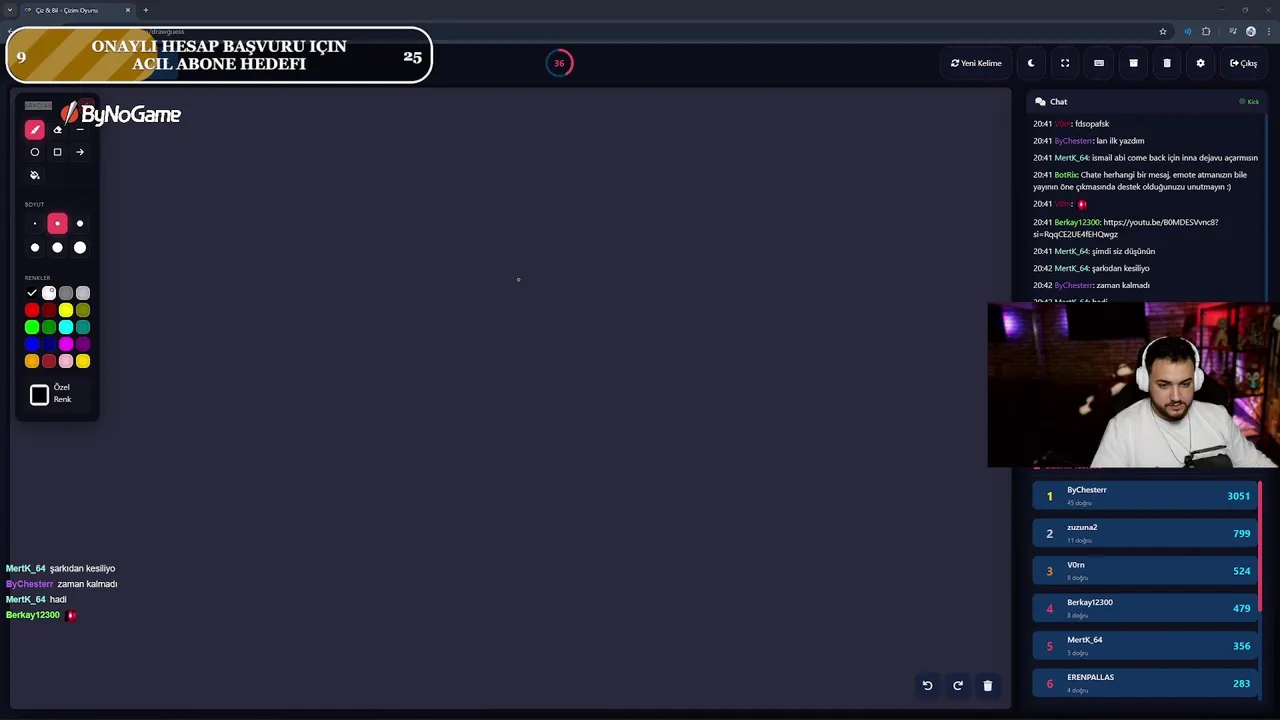Enter fullscreen mode via top toolbar icon
The image size is (1280, 720).
coord(1065,63)
